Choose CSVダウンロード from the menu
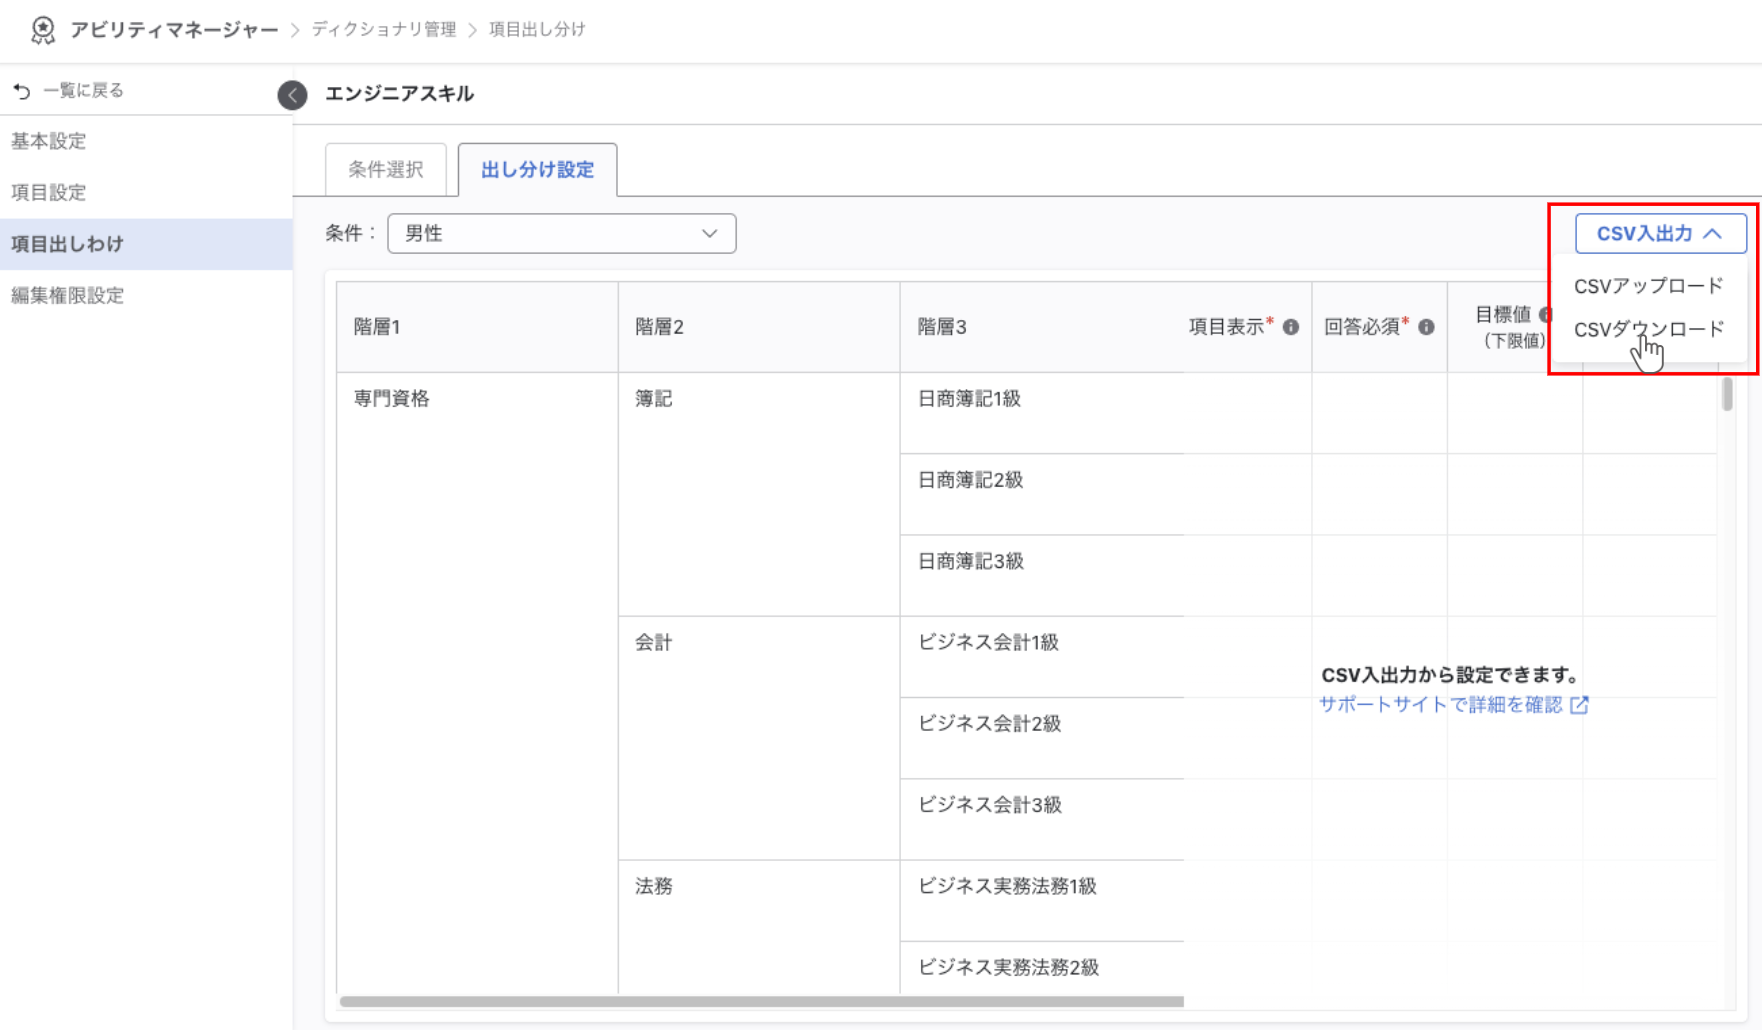The height and width of the screenshot is (1030, 1762). [1649, 329]
